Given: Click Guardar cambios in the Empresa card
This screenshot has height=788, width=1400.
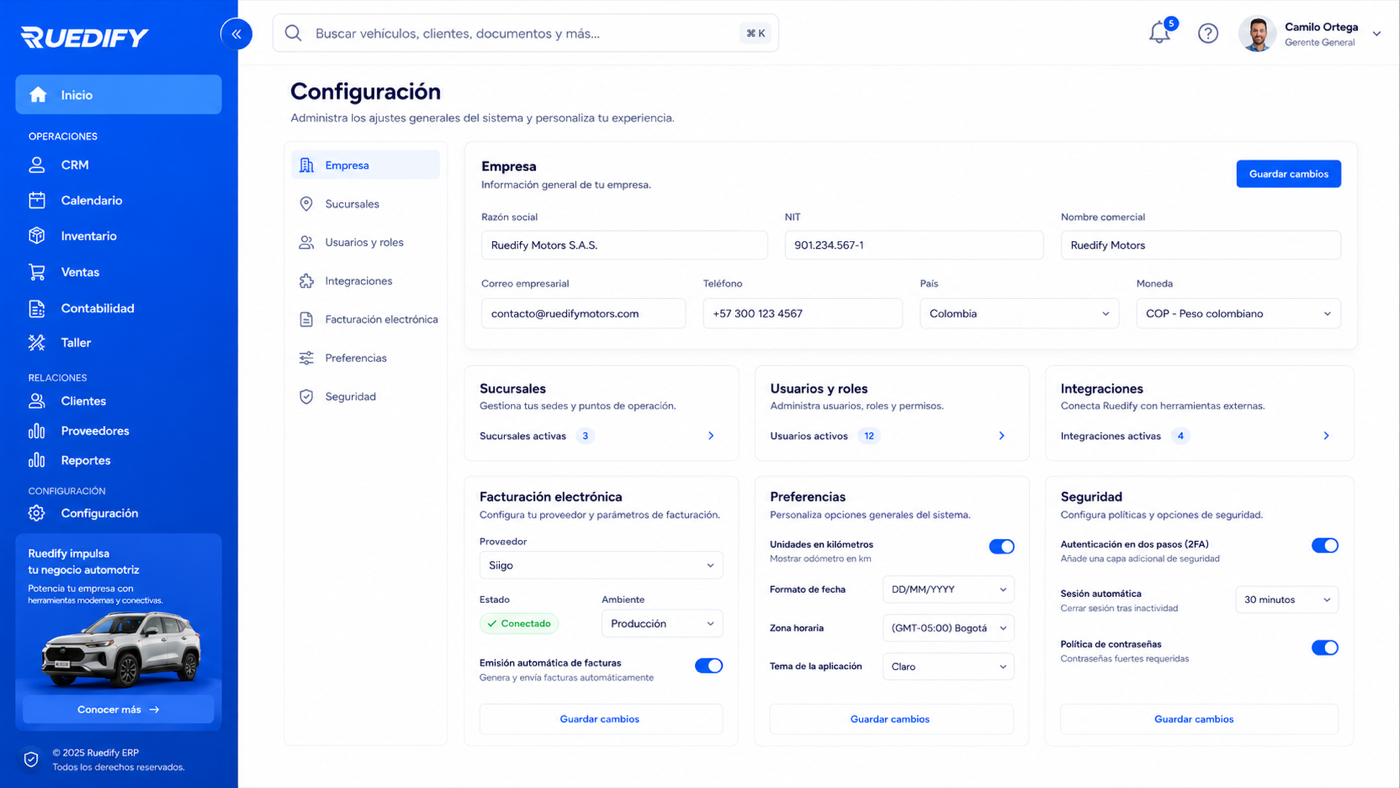Looking at the screenshot, I should (1289, 174).
